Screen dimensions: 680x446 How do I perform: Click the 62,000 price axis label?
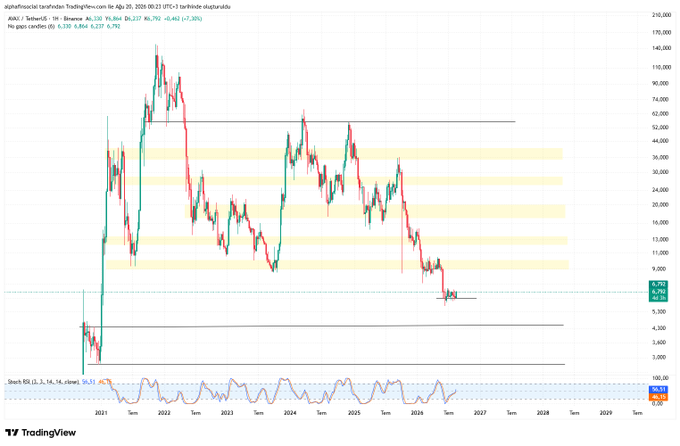tap(660, 114)
